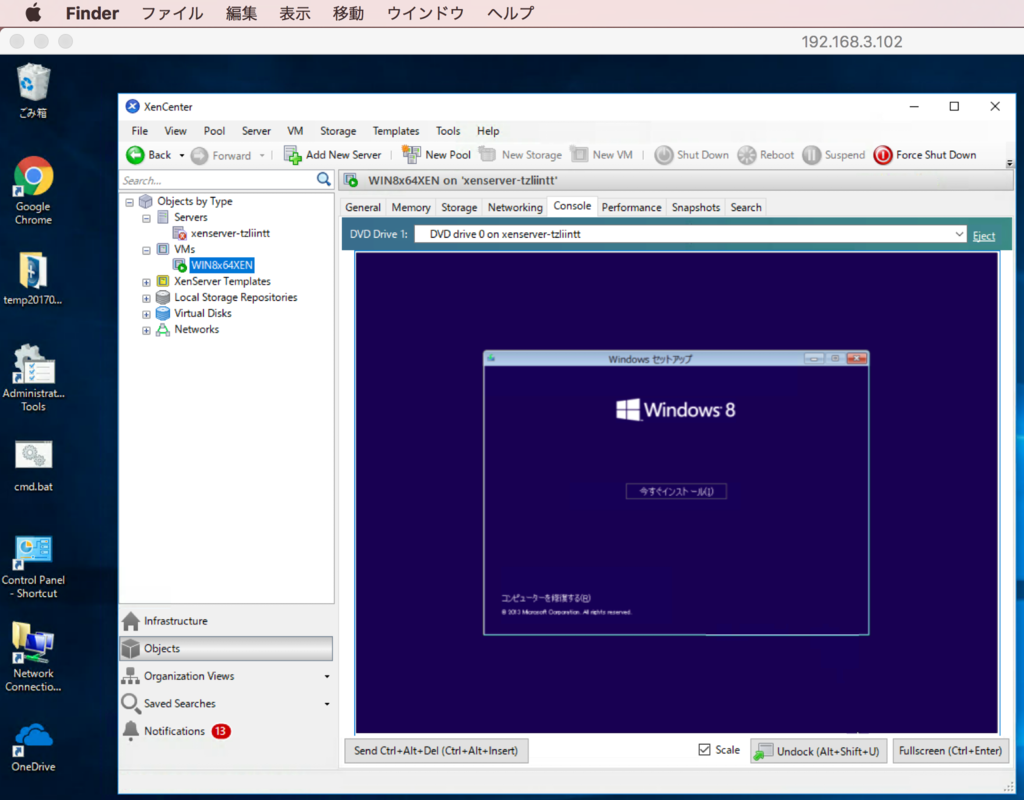The image size is (1024, 800).
Task: Expand the XenServer Templates node
Action: coord(146,282)
